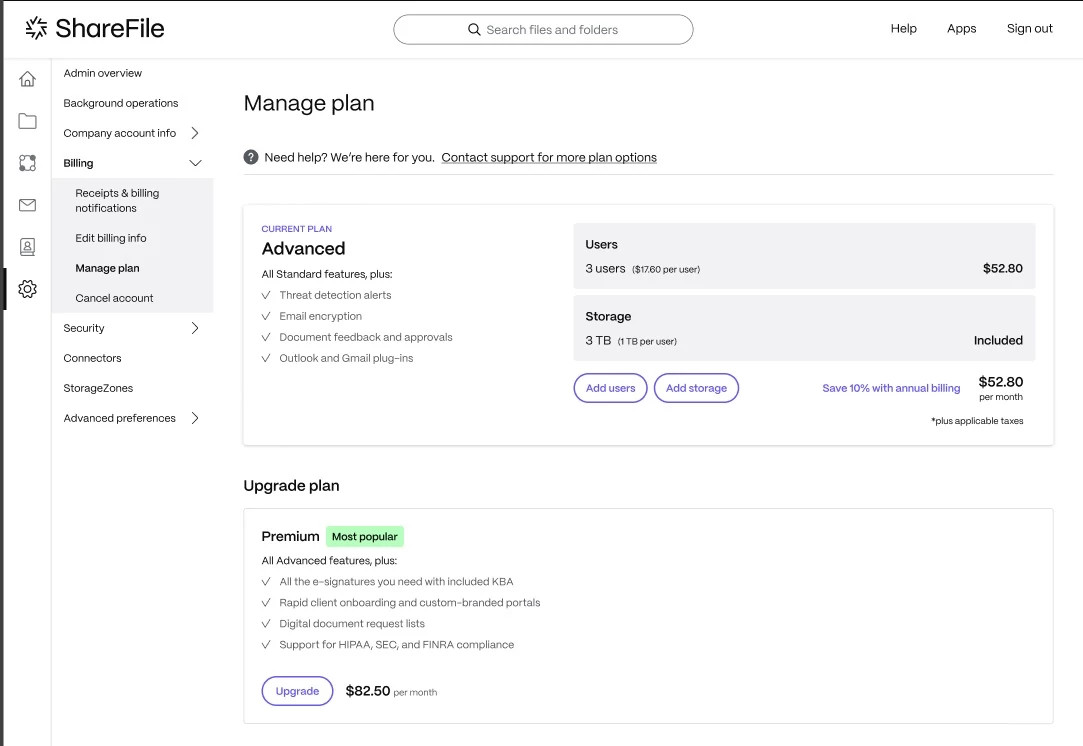Image resolution: width=1083 pixels, height=746 pixels.
Task: Click the $52.80 users price
Action: (1002, 269)
